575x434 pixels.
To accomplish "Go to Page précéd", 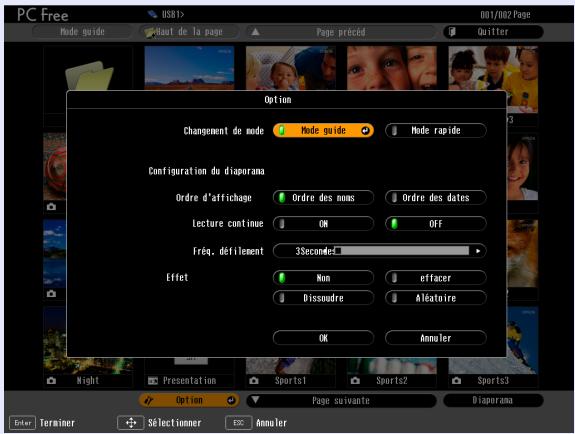I will pyautogui.click(x=341, y=32).
